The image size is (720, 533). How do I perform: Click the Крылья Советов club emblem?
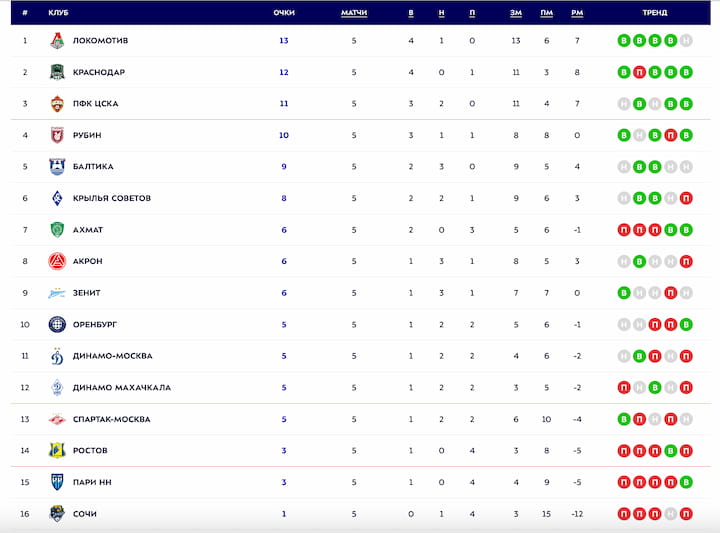(57, 198)
